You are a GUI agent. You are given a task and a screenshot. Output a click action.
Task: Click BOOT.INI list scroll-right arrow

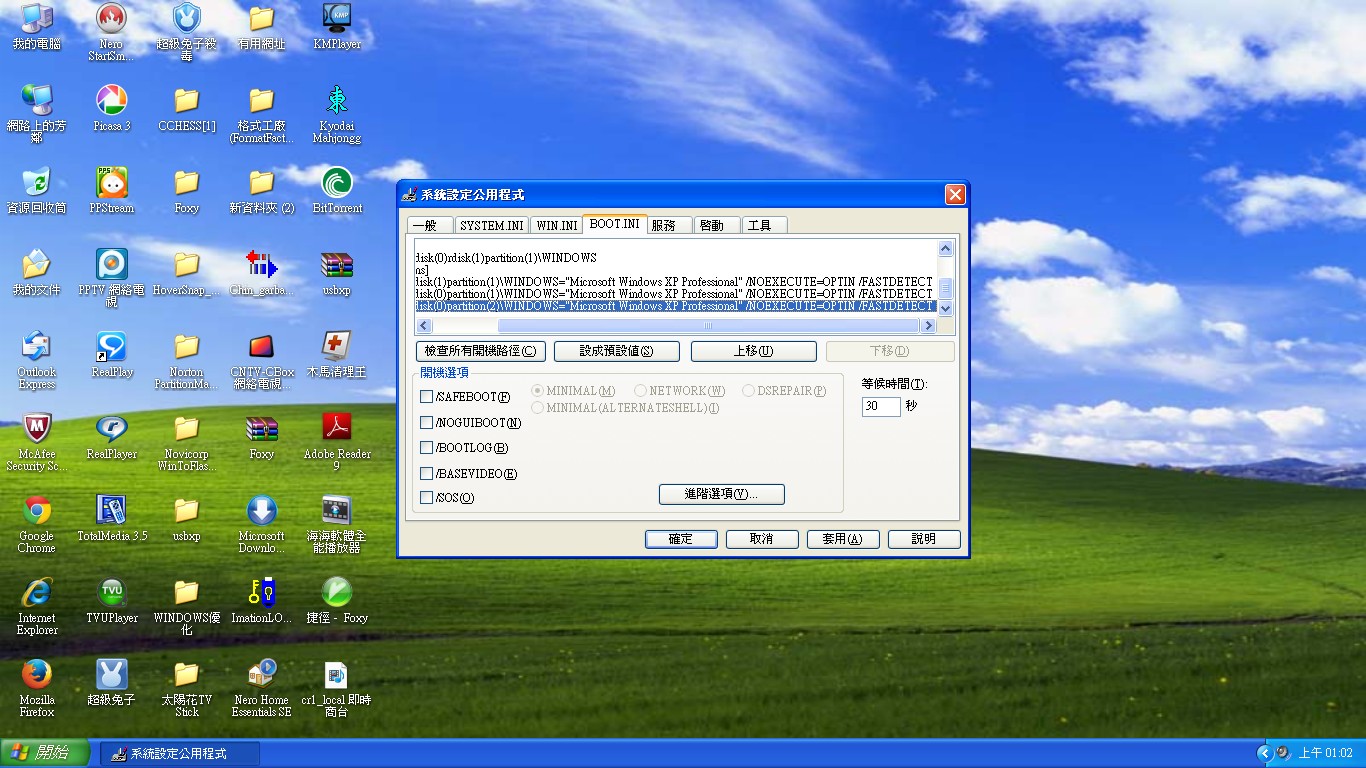coord(928,326)
